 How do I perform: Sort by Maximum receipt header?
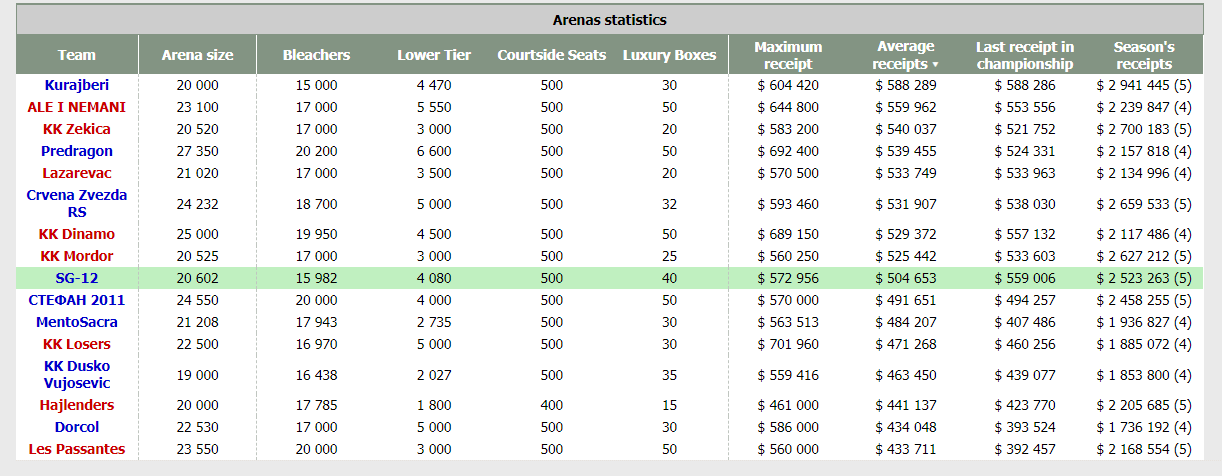pyautogui.click(x=788, y=55)
